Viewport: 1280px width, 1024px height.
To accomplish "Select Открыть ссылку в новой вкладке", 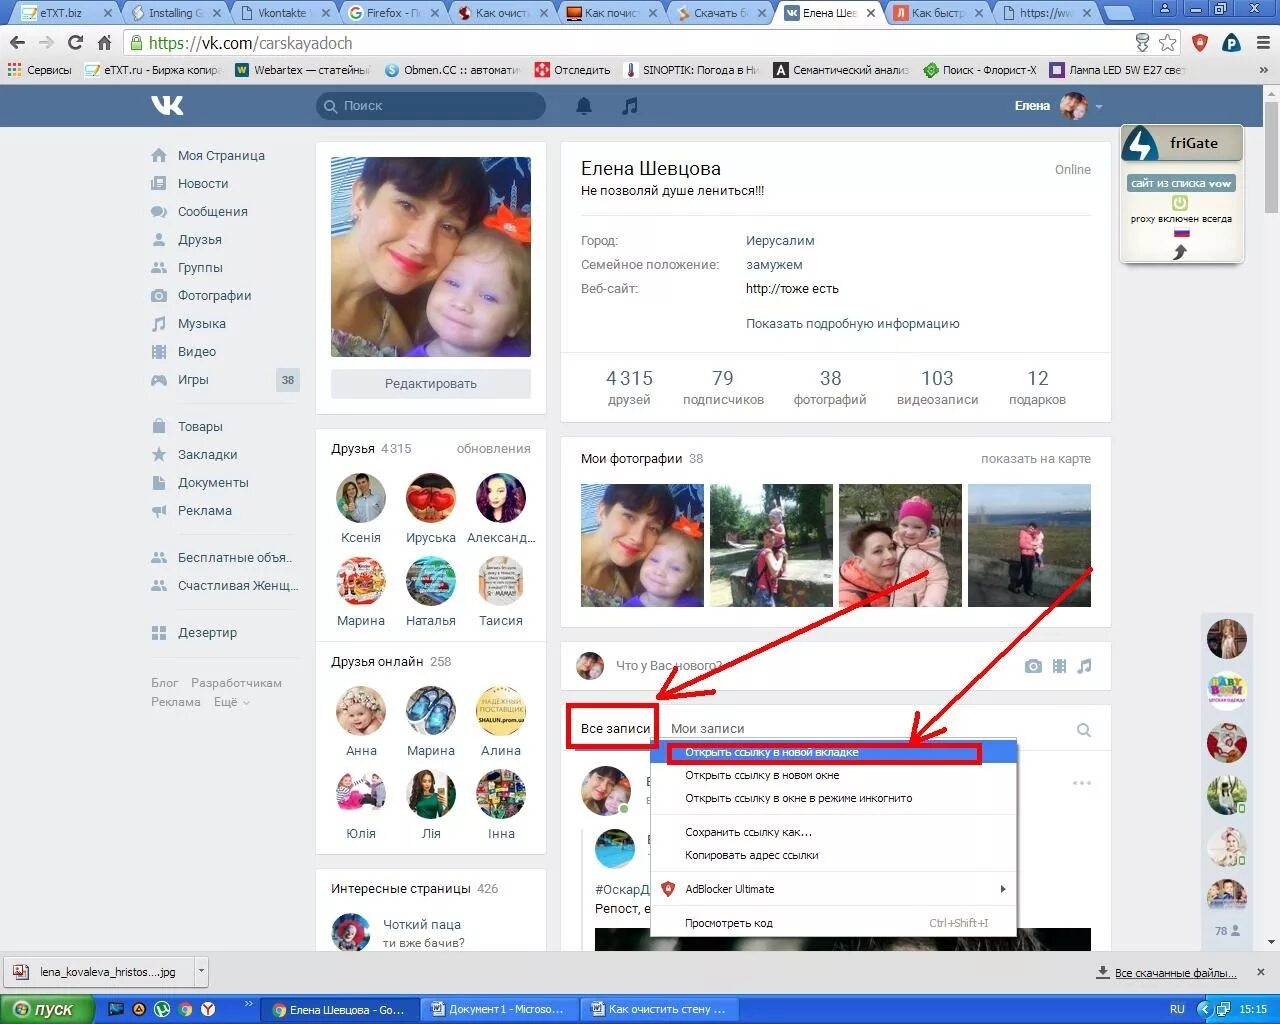I will 833,753.
